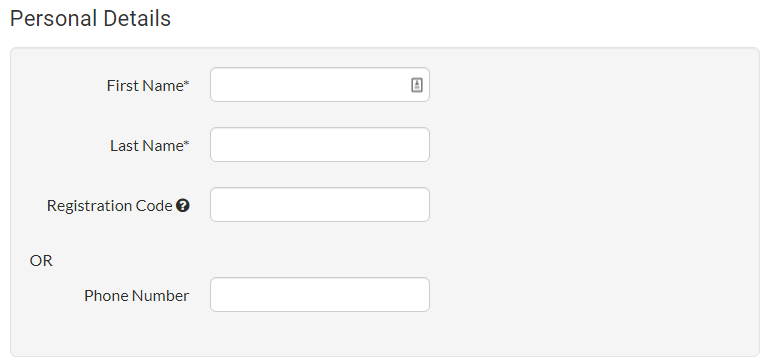
Task: Click the help question mark beside Registration Code
Action: 183,205
